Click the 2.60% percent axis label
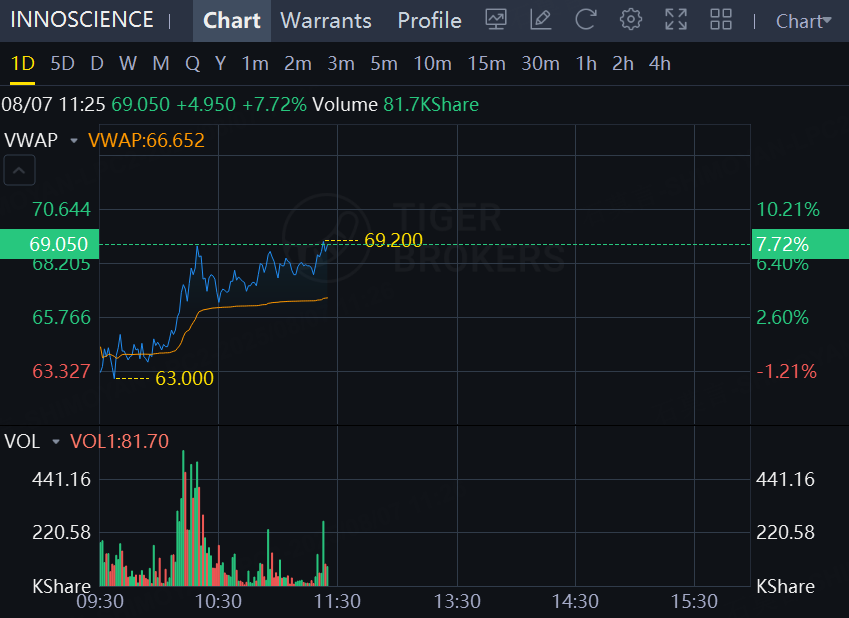The image size is (849, 618). pyautogui.click(x=782, y=317)
